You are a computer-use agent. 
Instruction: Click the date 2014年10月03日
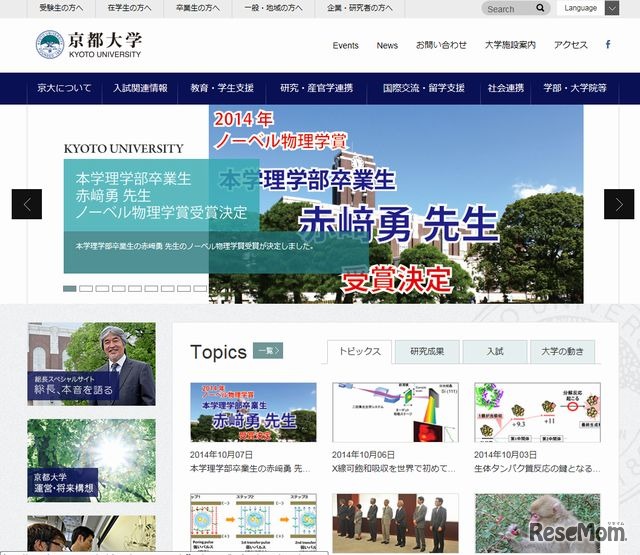click(505, 455)
